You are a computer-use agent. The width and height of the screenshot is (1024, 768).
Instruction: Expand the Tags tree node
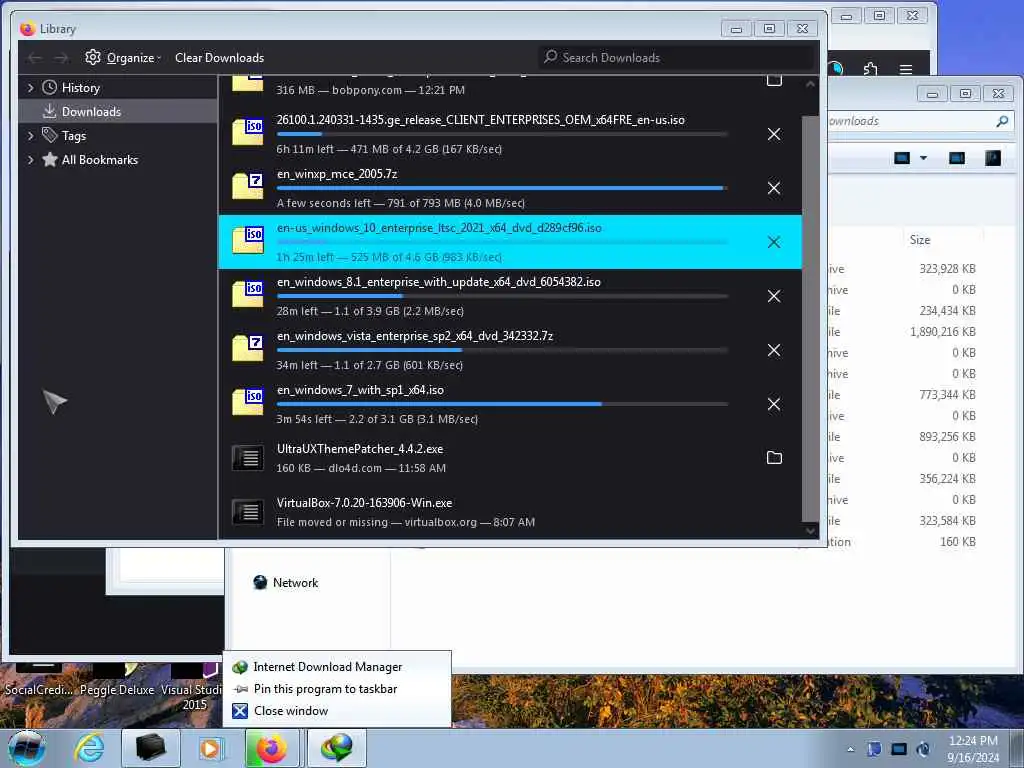[x=30, y=136]
